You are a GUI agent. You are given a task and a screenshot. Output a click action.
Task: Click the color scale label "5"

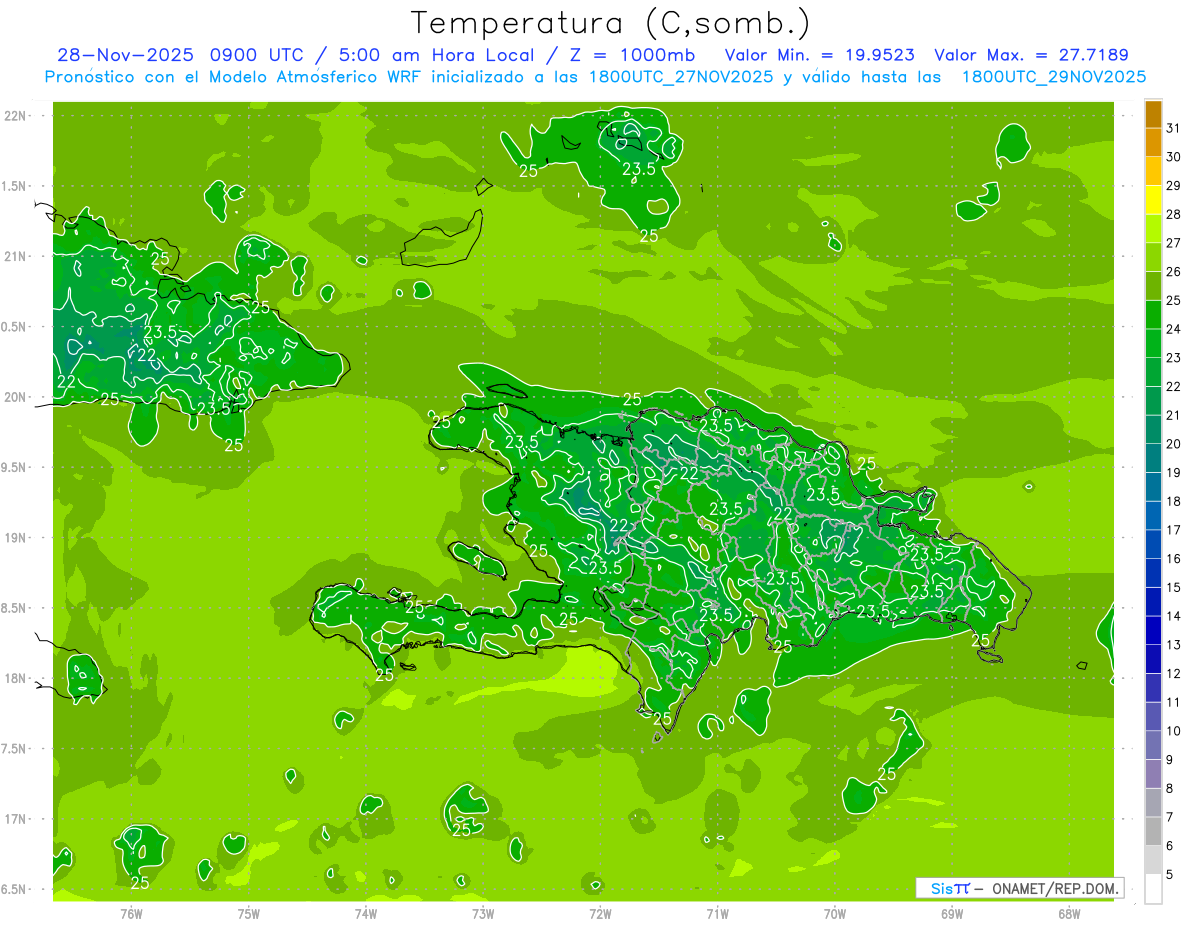click(1170, 875)
